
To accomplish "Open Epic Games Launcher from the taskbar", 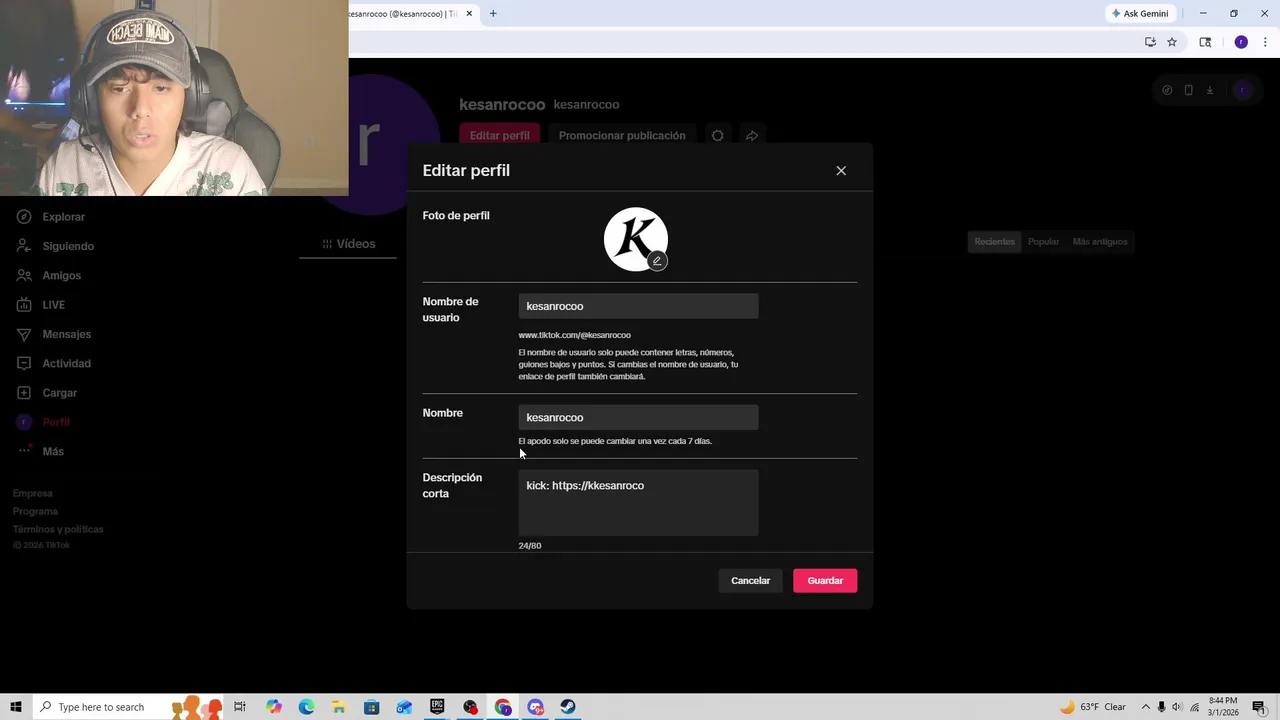I will pyautogui.click(x=437, y=707).
